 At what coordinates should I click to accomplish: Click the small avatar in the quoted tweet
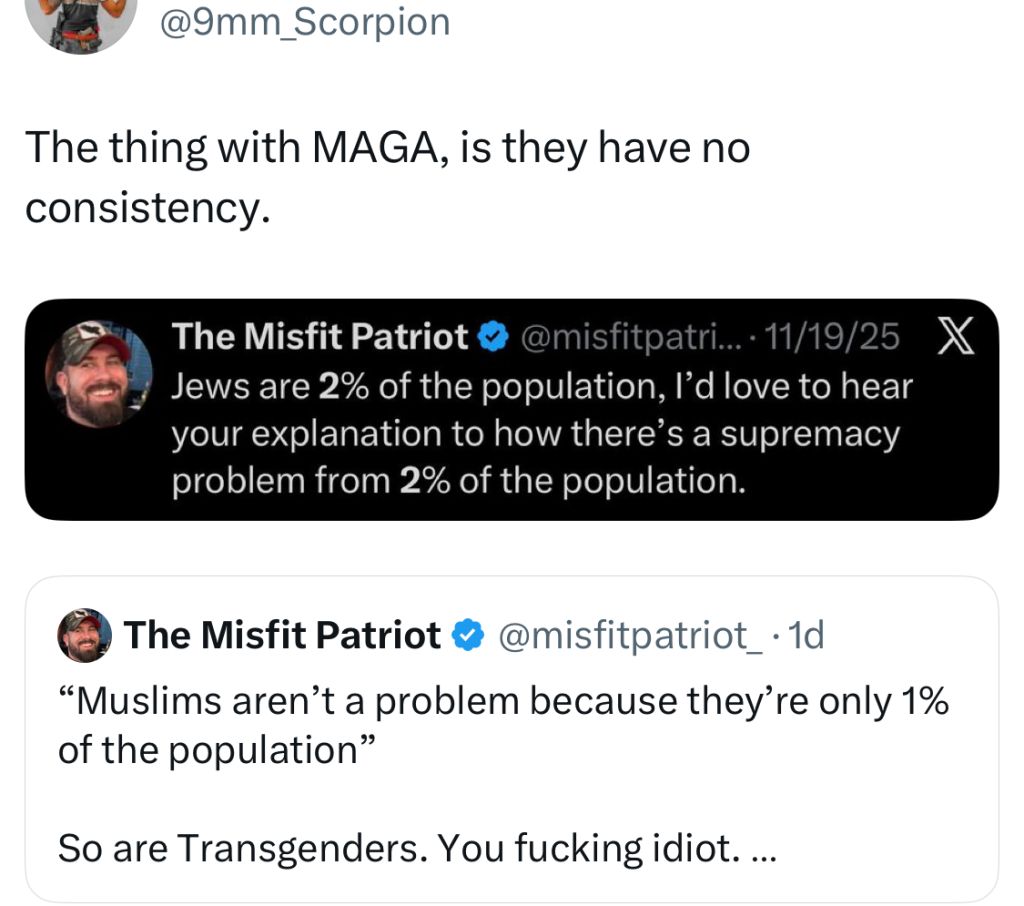(x=85, y=635)
